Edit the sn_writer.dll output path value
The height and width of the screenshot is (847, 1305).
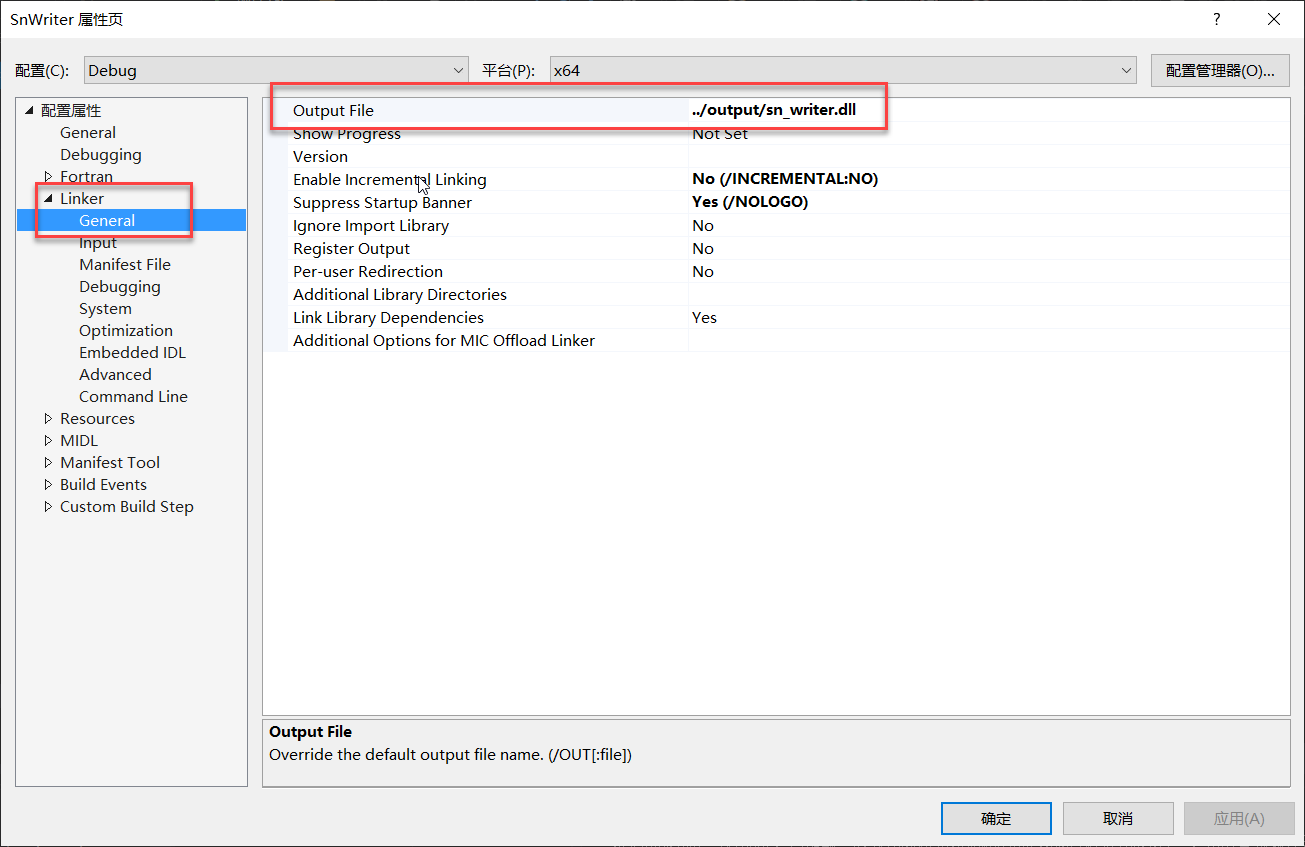click(774, 110)
